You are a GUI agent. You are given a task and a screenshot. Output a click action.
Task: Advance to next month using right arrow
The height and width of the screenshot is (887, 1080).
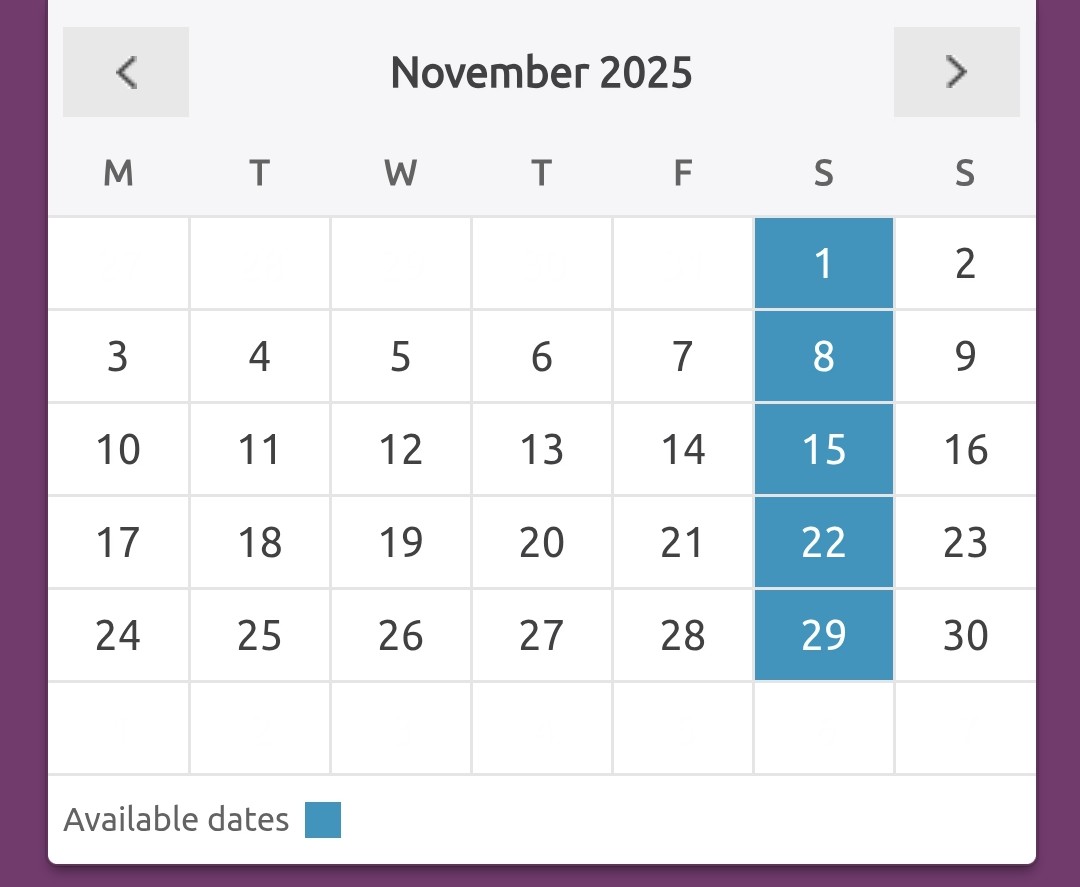pos(956,72)
